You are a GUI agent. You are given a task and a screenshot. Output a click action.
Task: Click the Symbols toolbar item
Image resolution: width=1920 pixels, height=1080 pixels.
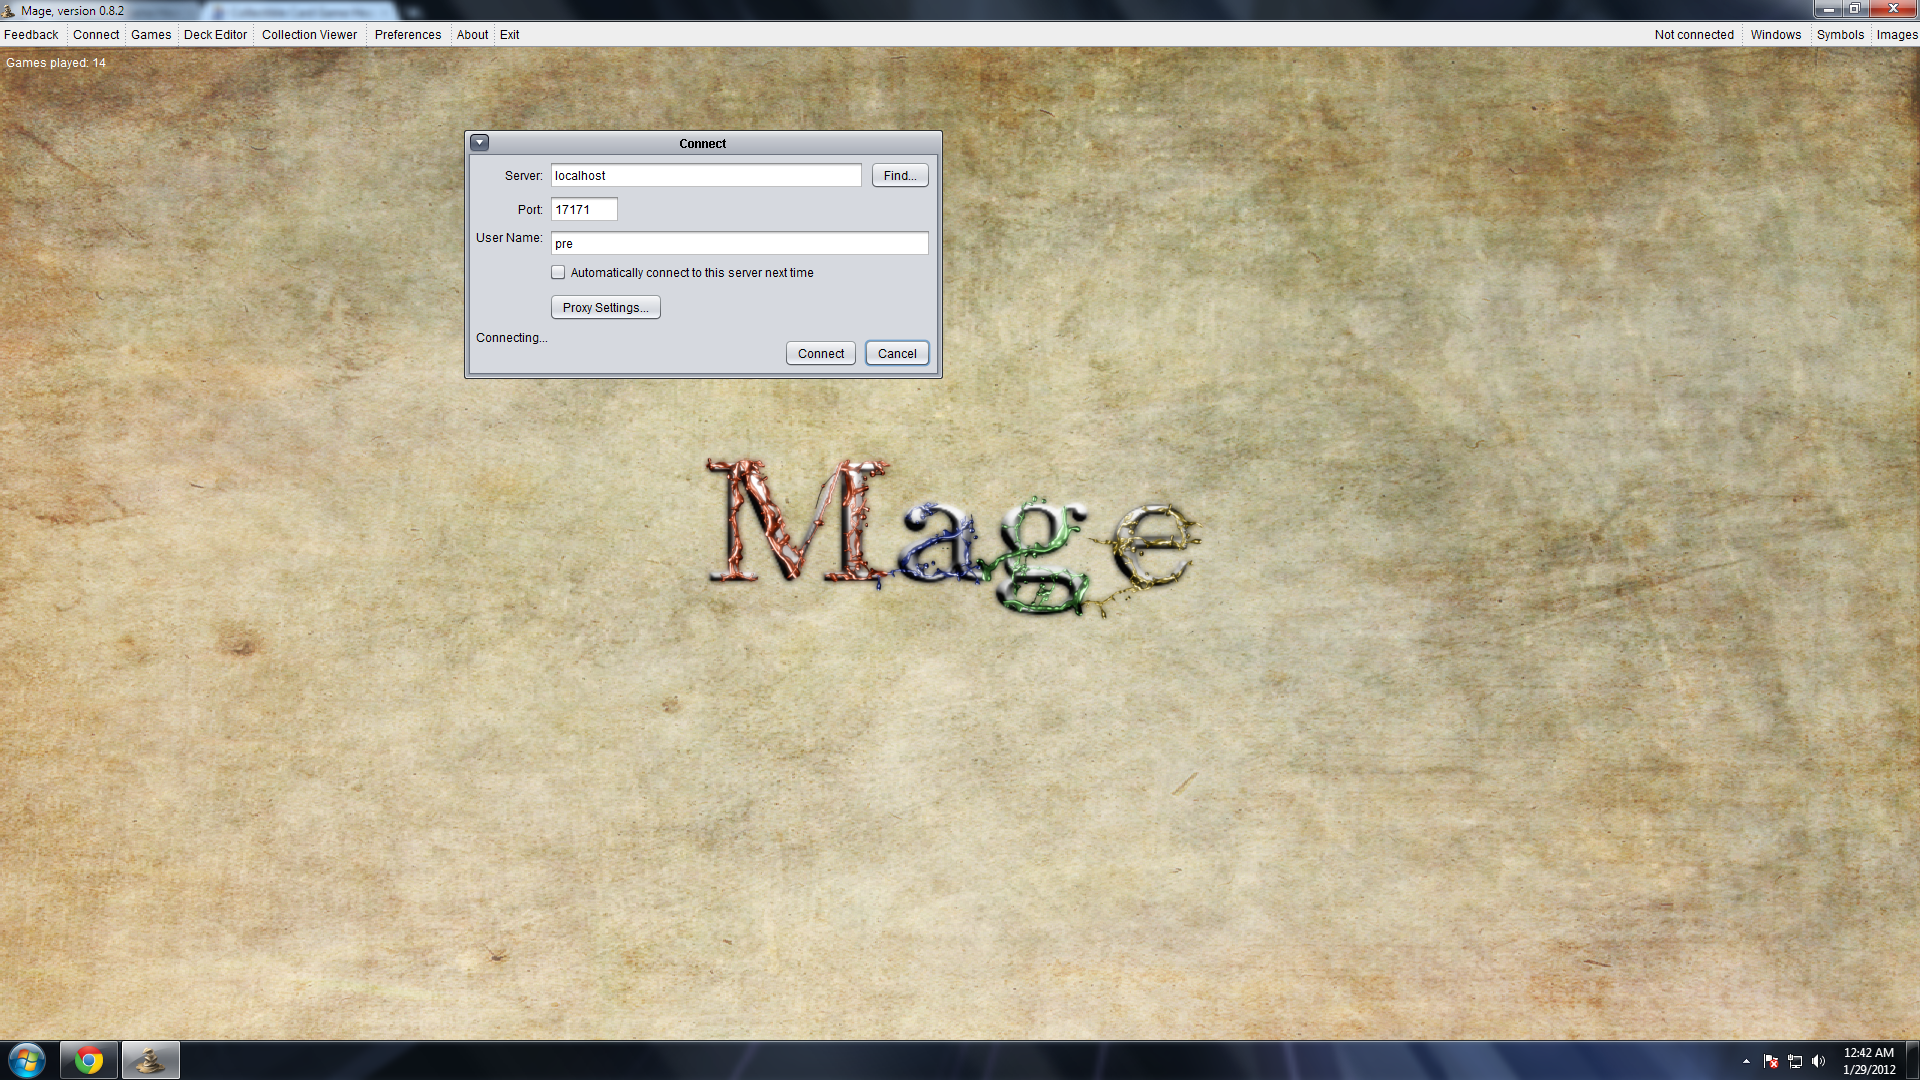1840,34
